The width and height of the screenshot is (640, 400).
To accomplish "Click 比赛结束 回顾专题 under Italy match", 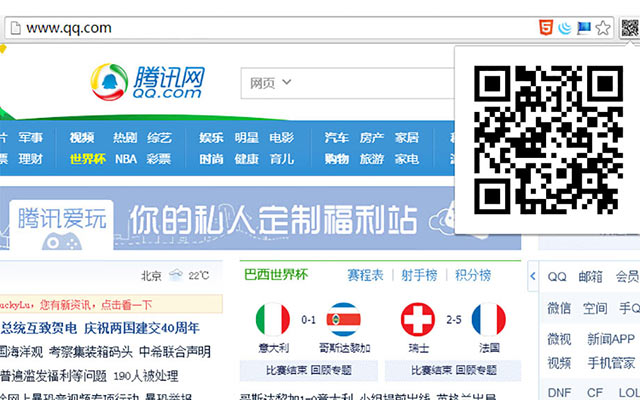I will click(x=309, y=370).
